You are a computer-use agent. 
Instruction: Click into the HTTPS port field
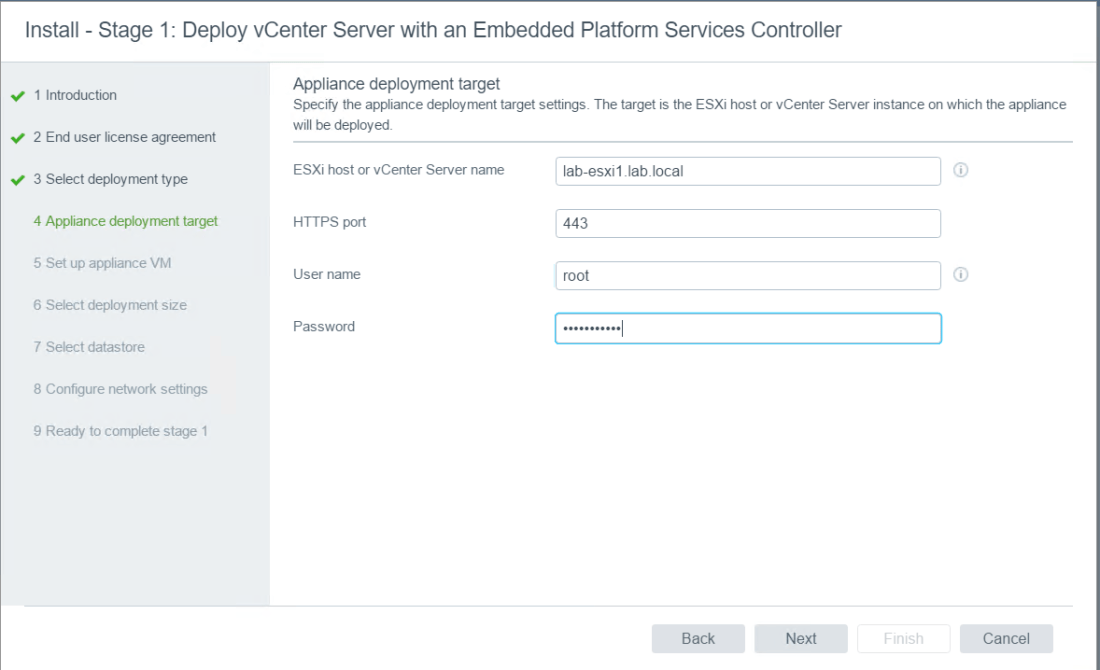pos(747,223)
